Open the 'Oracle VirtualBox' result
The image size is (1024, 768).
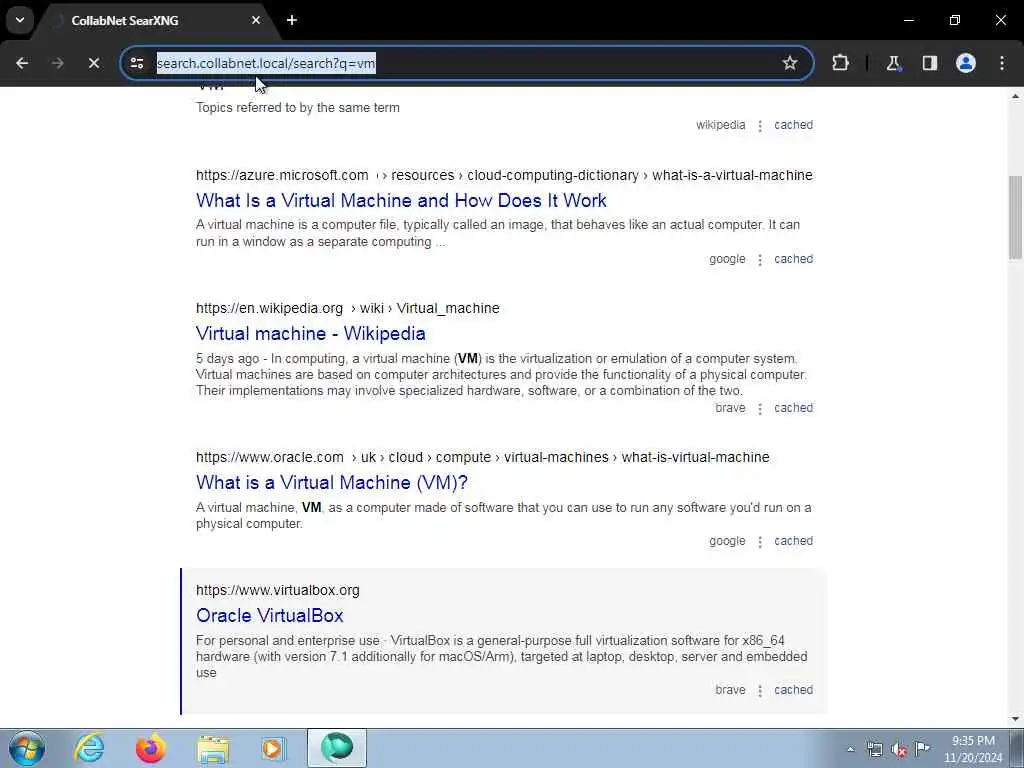click(x=270, y=615)
